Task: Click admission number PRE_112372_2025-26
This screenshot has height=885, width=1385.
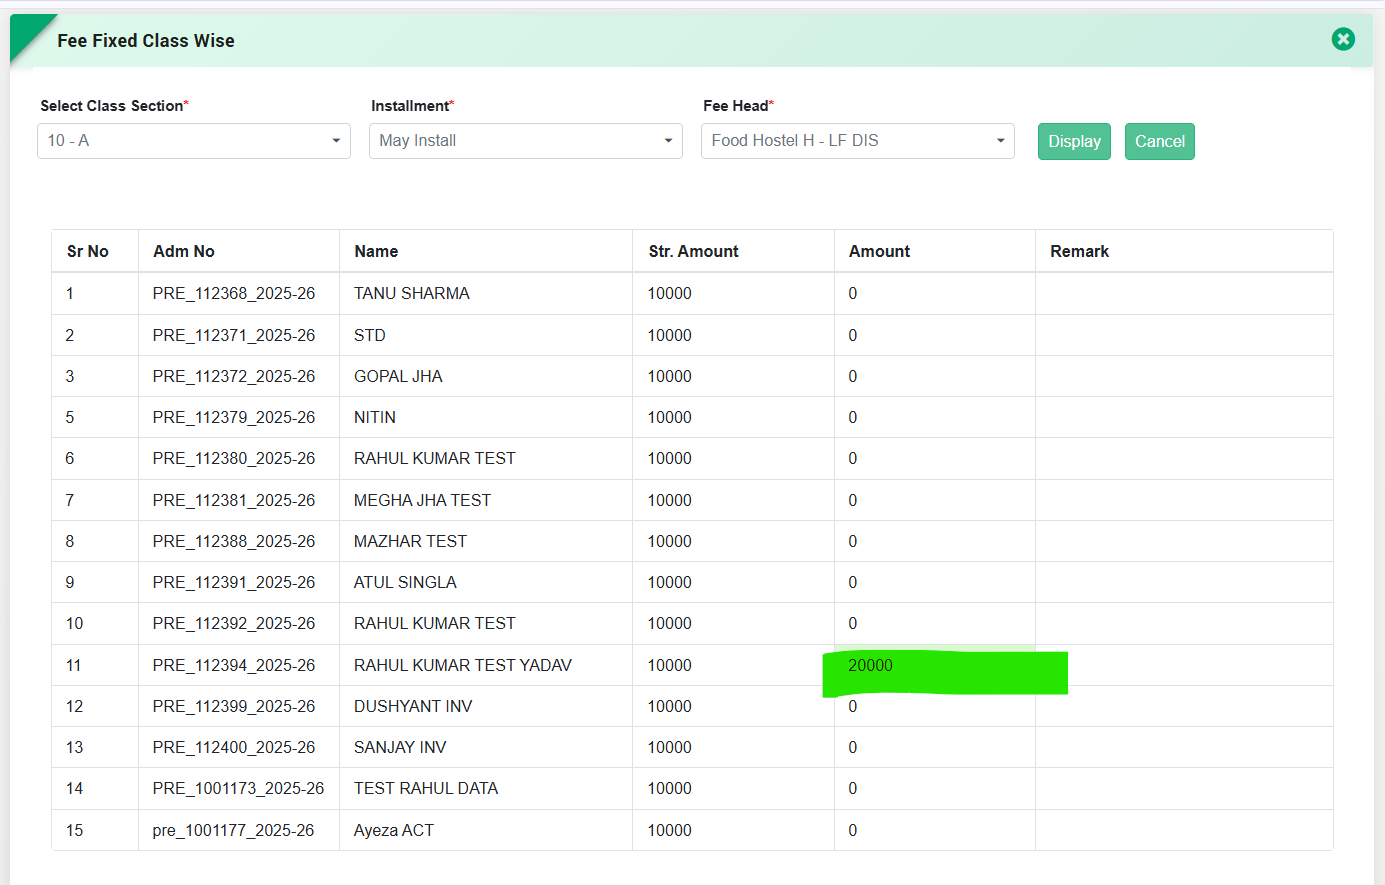Action: [234, 376]
